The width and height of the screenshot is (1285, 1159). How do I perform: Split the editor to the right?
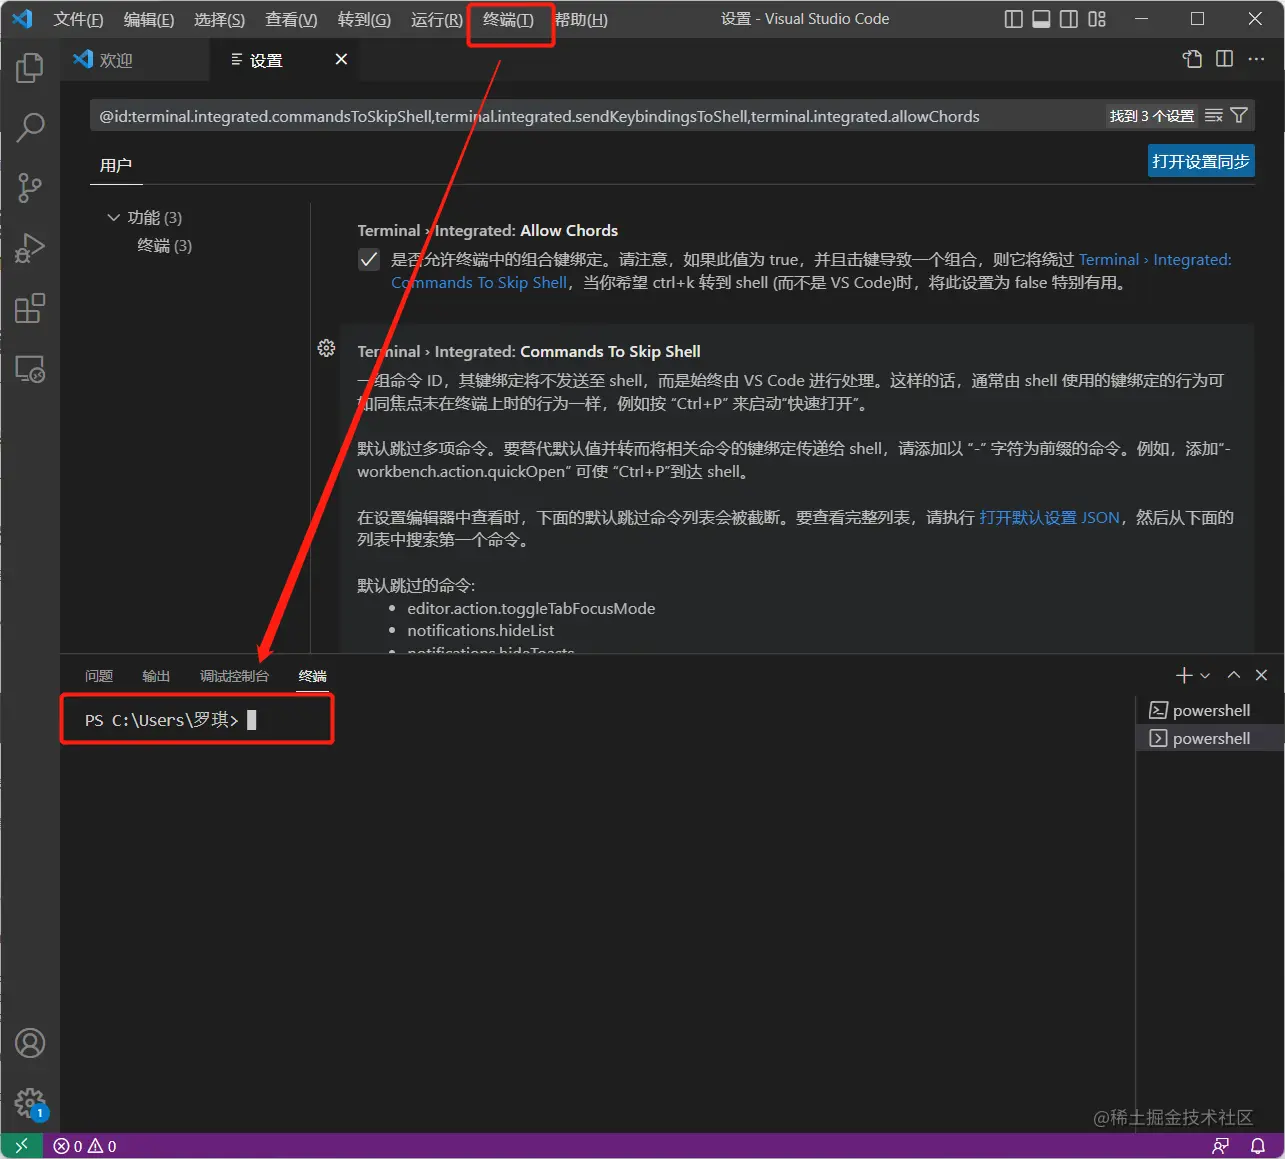click(x=1224, y=59)
